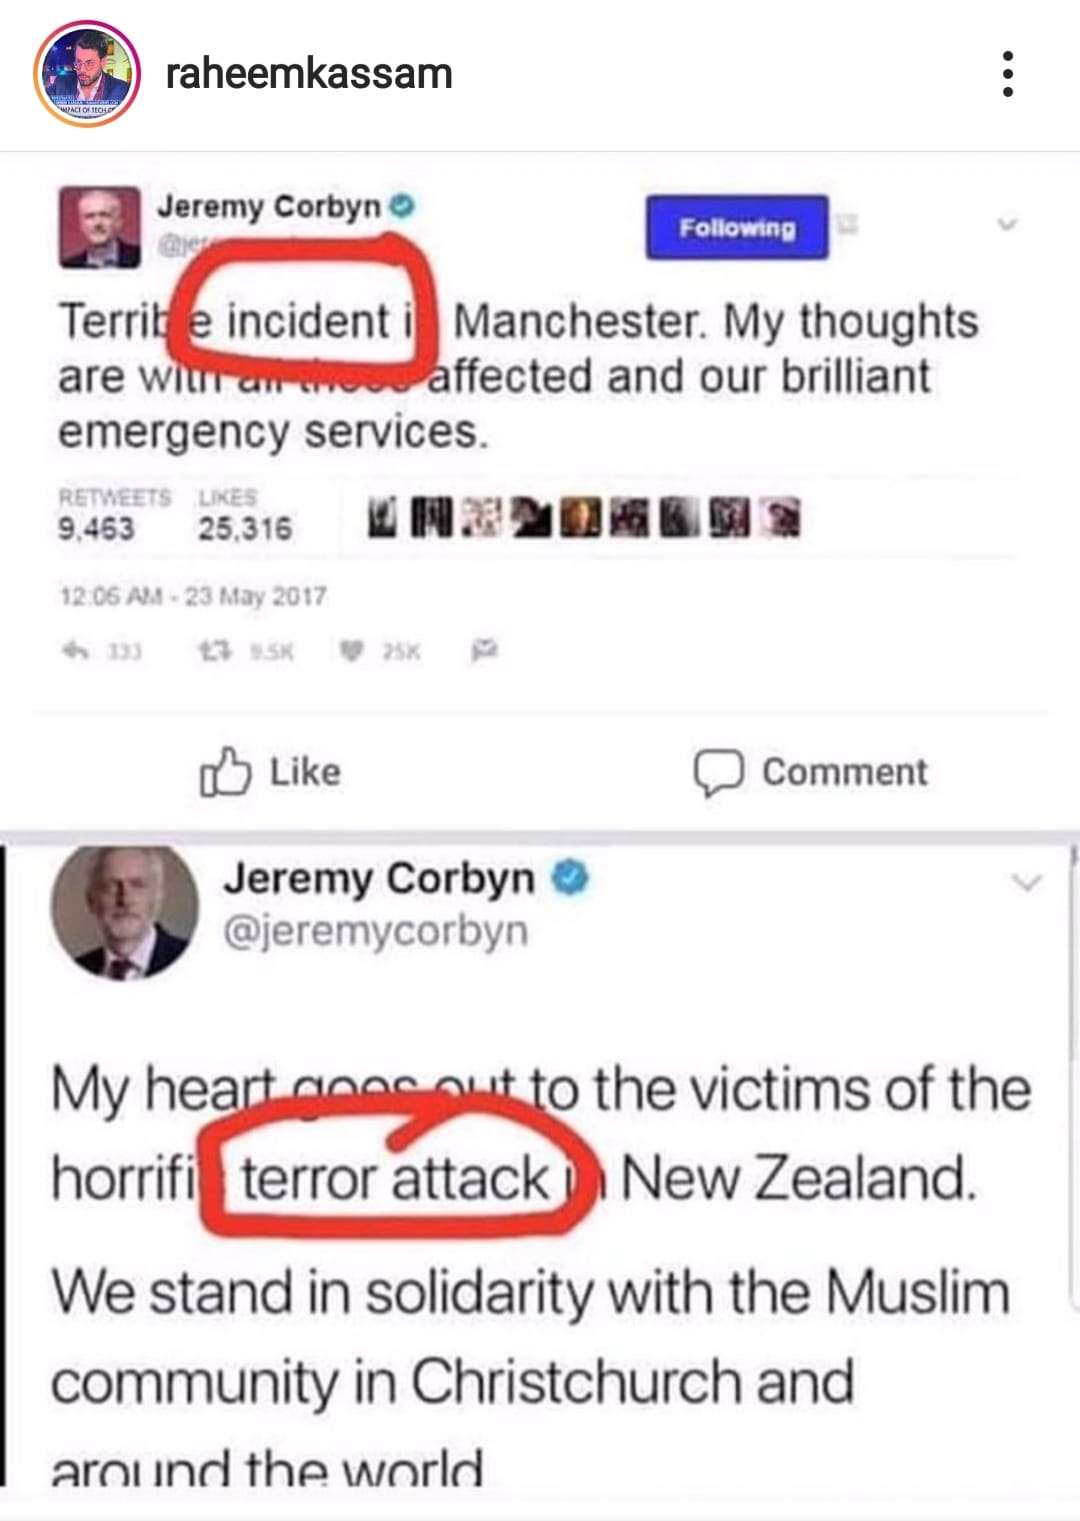Click the thumbs-up Like button
1080x1521 pixels.
tap(270, 772)
